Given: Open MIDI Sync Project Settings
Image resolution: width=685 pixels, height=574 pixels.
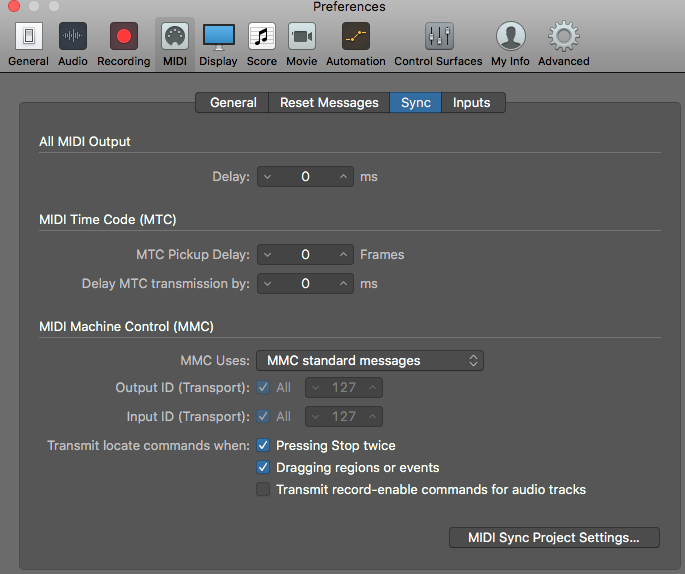Looking at the screenshot, I should 554,538.
